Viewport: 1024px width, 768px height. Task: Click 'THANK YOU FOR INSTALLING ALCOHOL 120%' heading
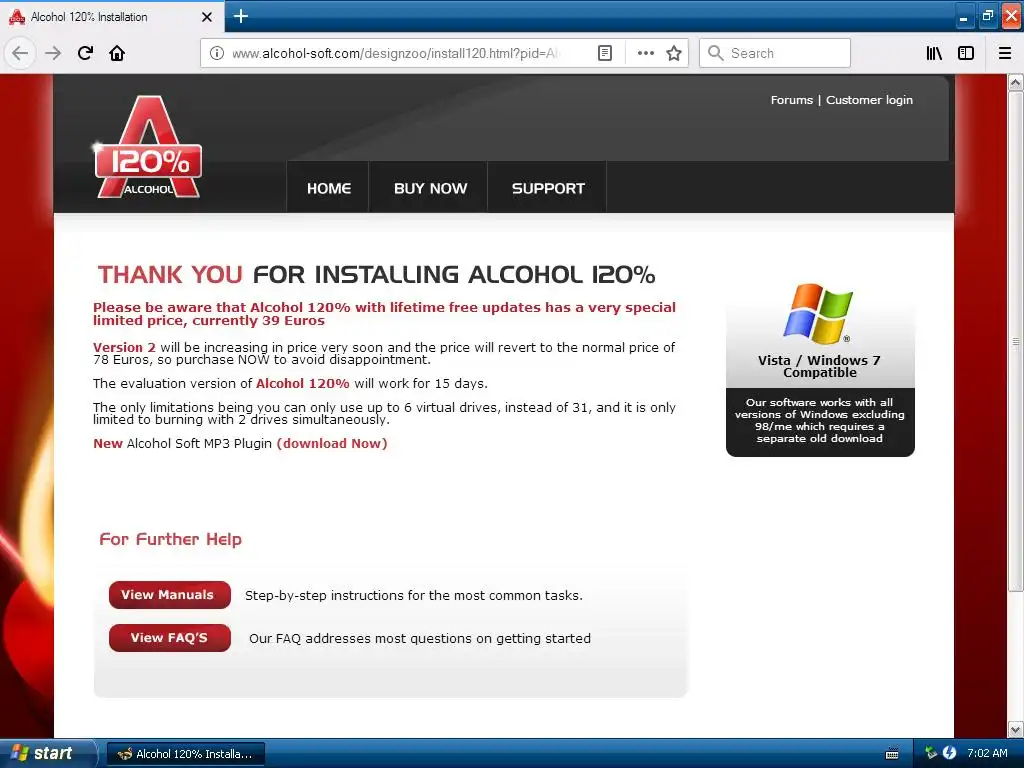[x=376, y=274]
